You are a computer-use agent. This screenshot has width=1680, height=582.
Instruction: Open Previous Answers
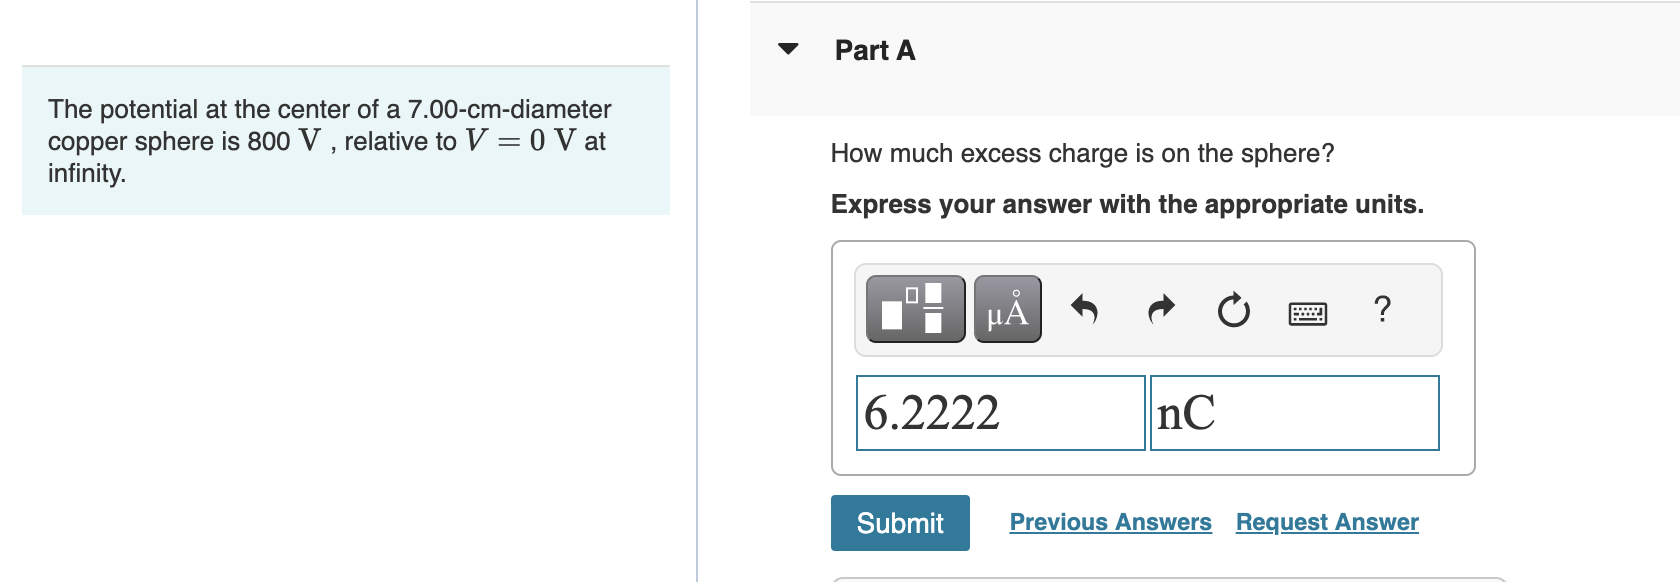(x=1110, y=521)
